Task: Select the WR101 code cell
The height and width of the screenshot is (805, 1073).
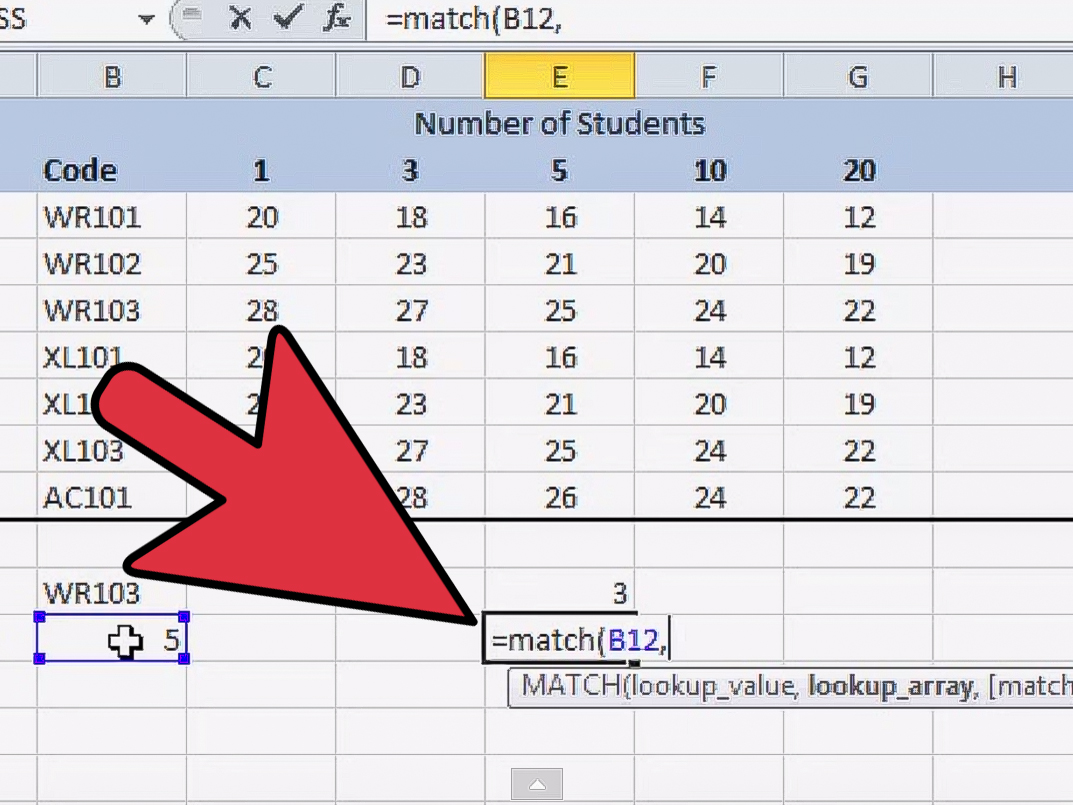Action: pos(112,217)
